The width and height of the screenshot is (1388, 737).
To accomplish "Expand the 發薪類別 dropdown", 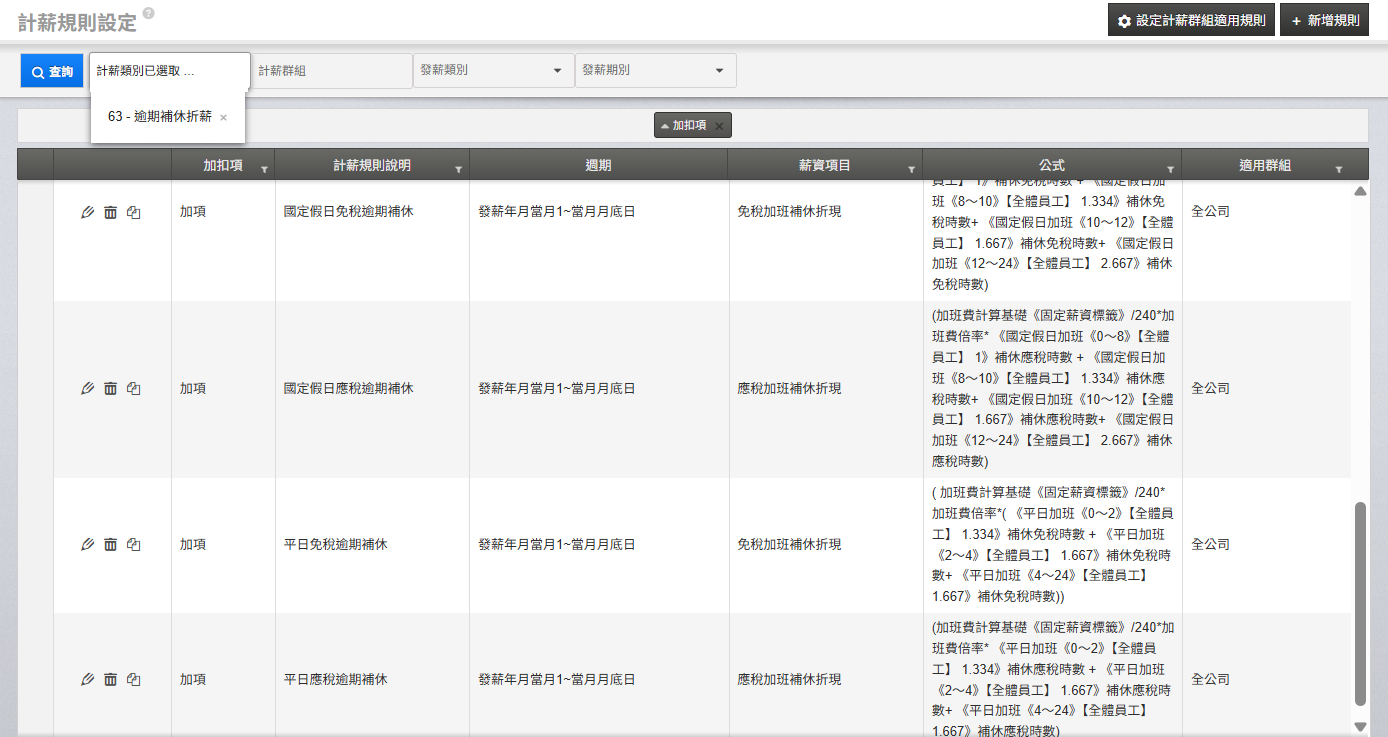I will [557, 71].
